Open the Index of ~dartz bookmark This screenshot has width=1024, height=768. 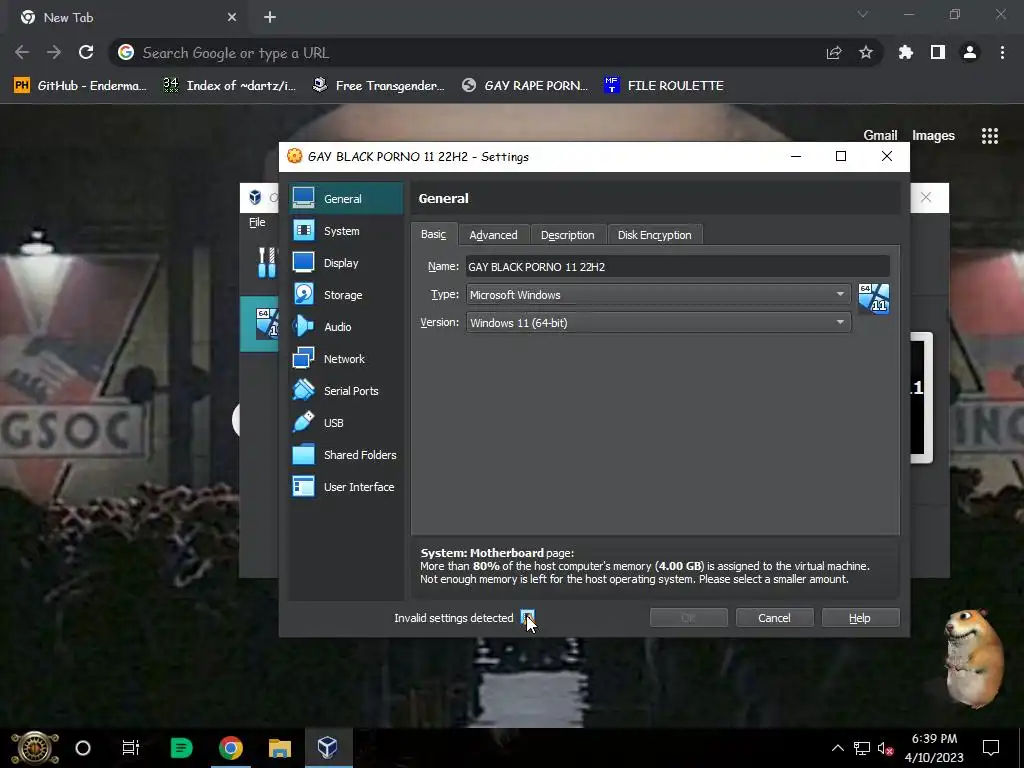pyautogui.click(x=229, y=86)
